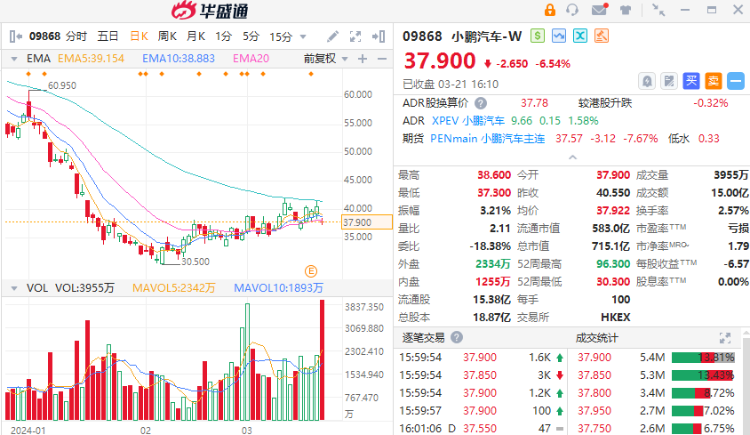Select the 周K weekly candlestick tab
Viewport: 750px width, 435px height.
pyautogui.click(x=167, y=36)
